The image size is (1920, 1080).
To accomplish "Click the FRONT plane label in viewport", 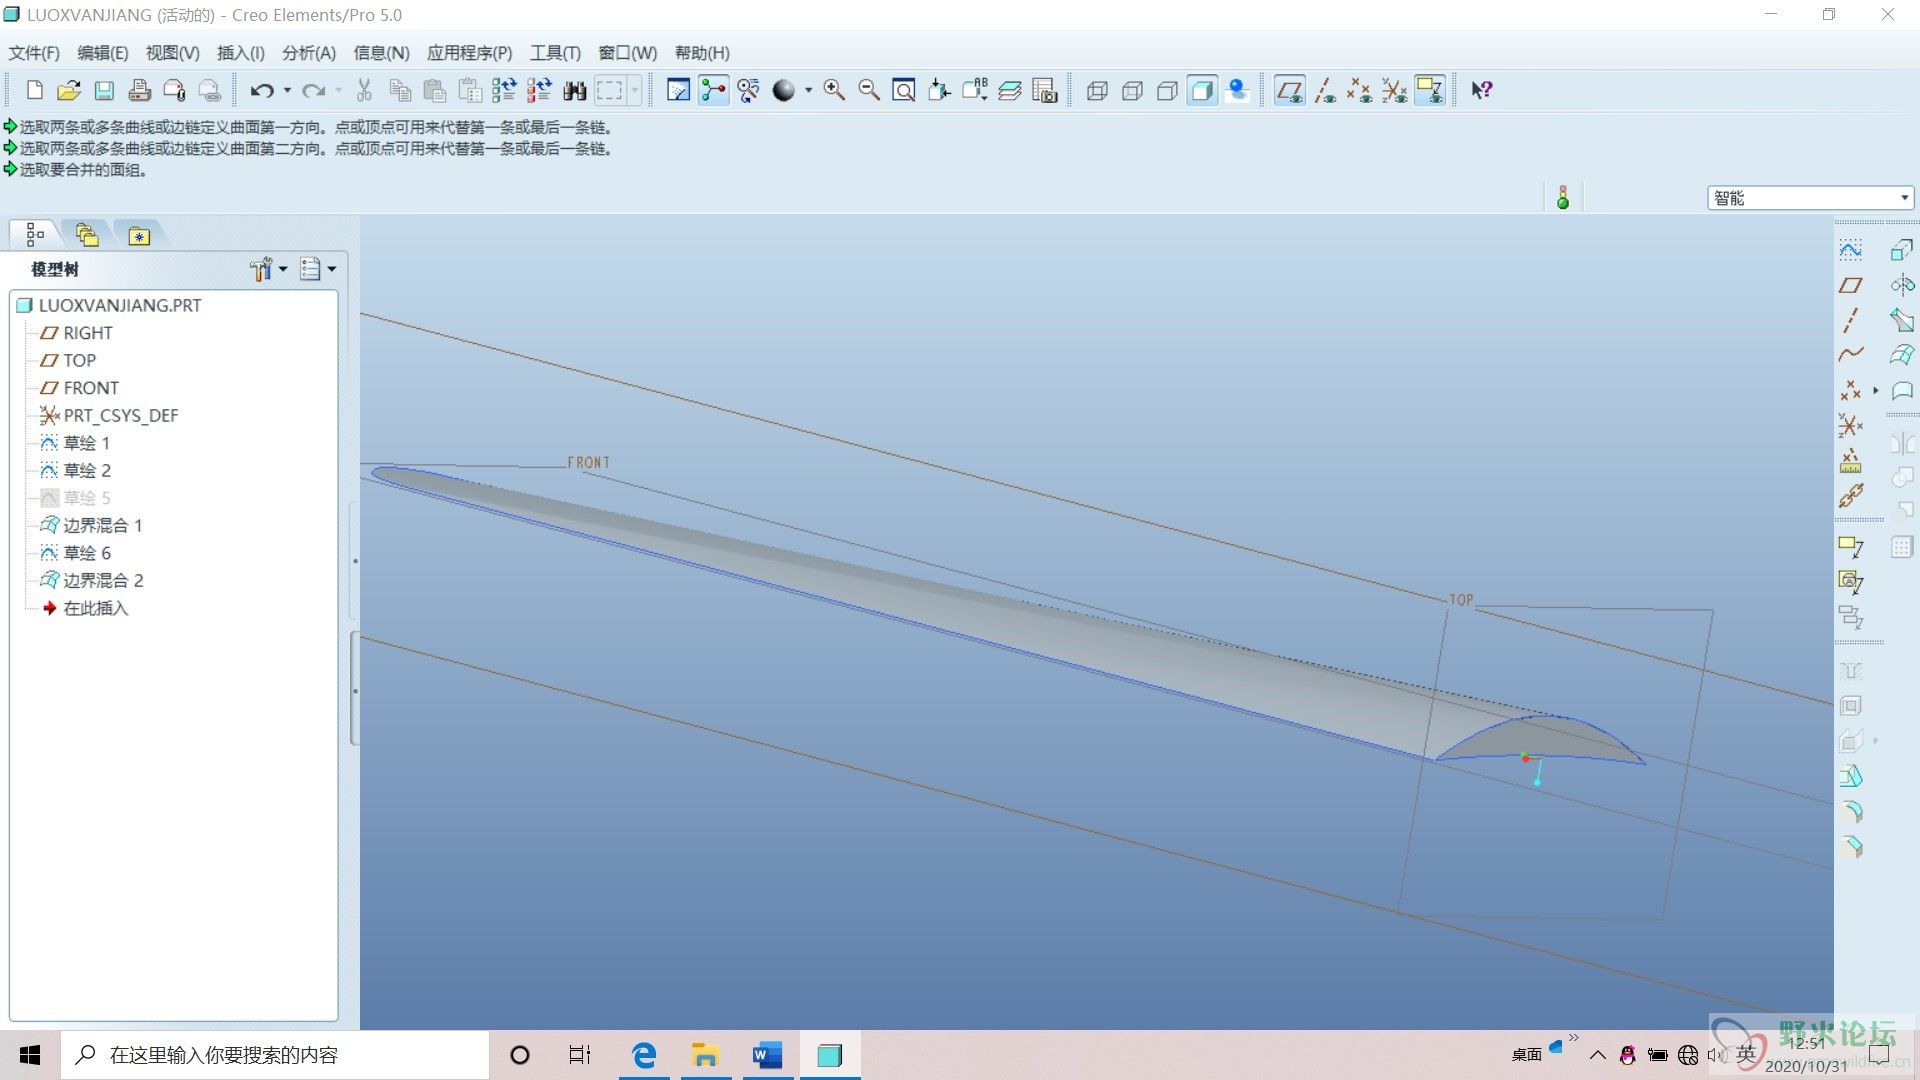I will coord(588,462).
